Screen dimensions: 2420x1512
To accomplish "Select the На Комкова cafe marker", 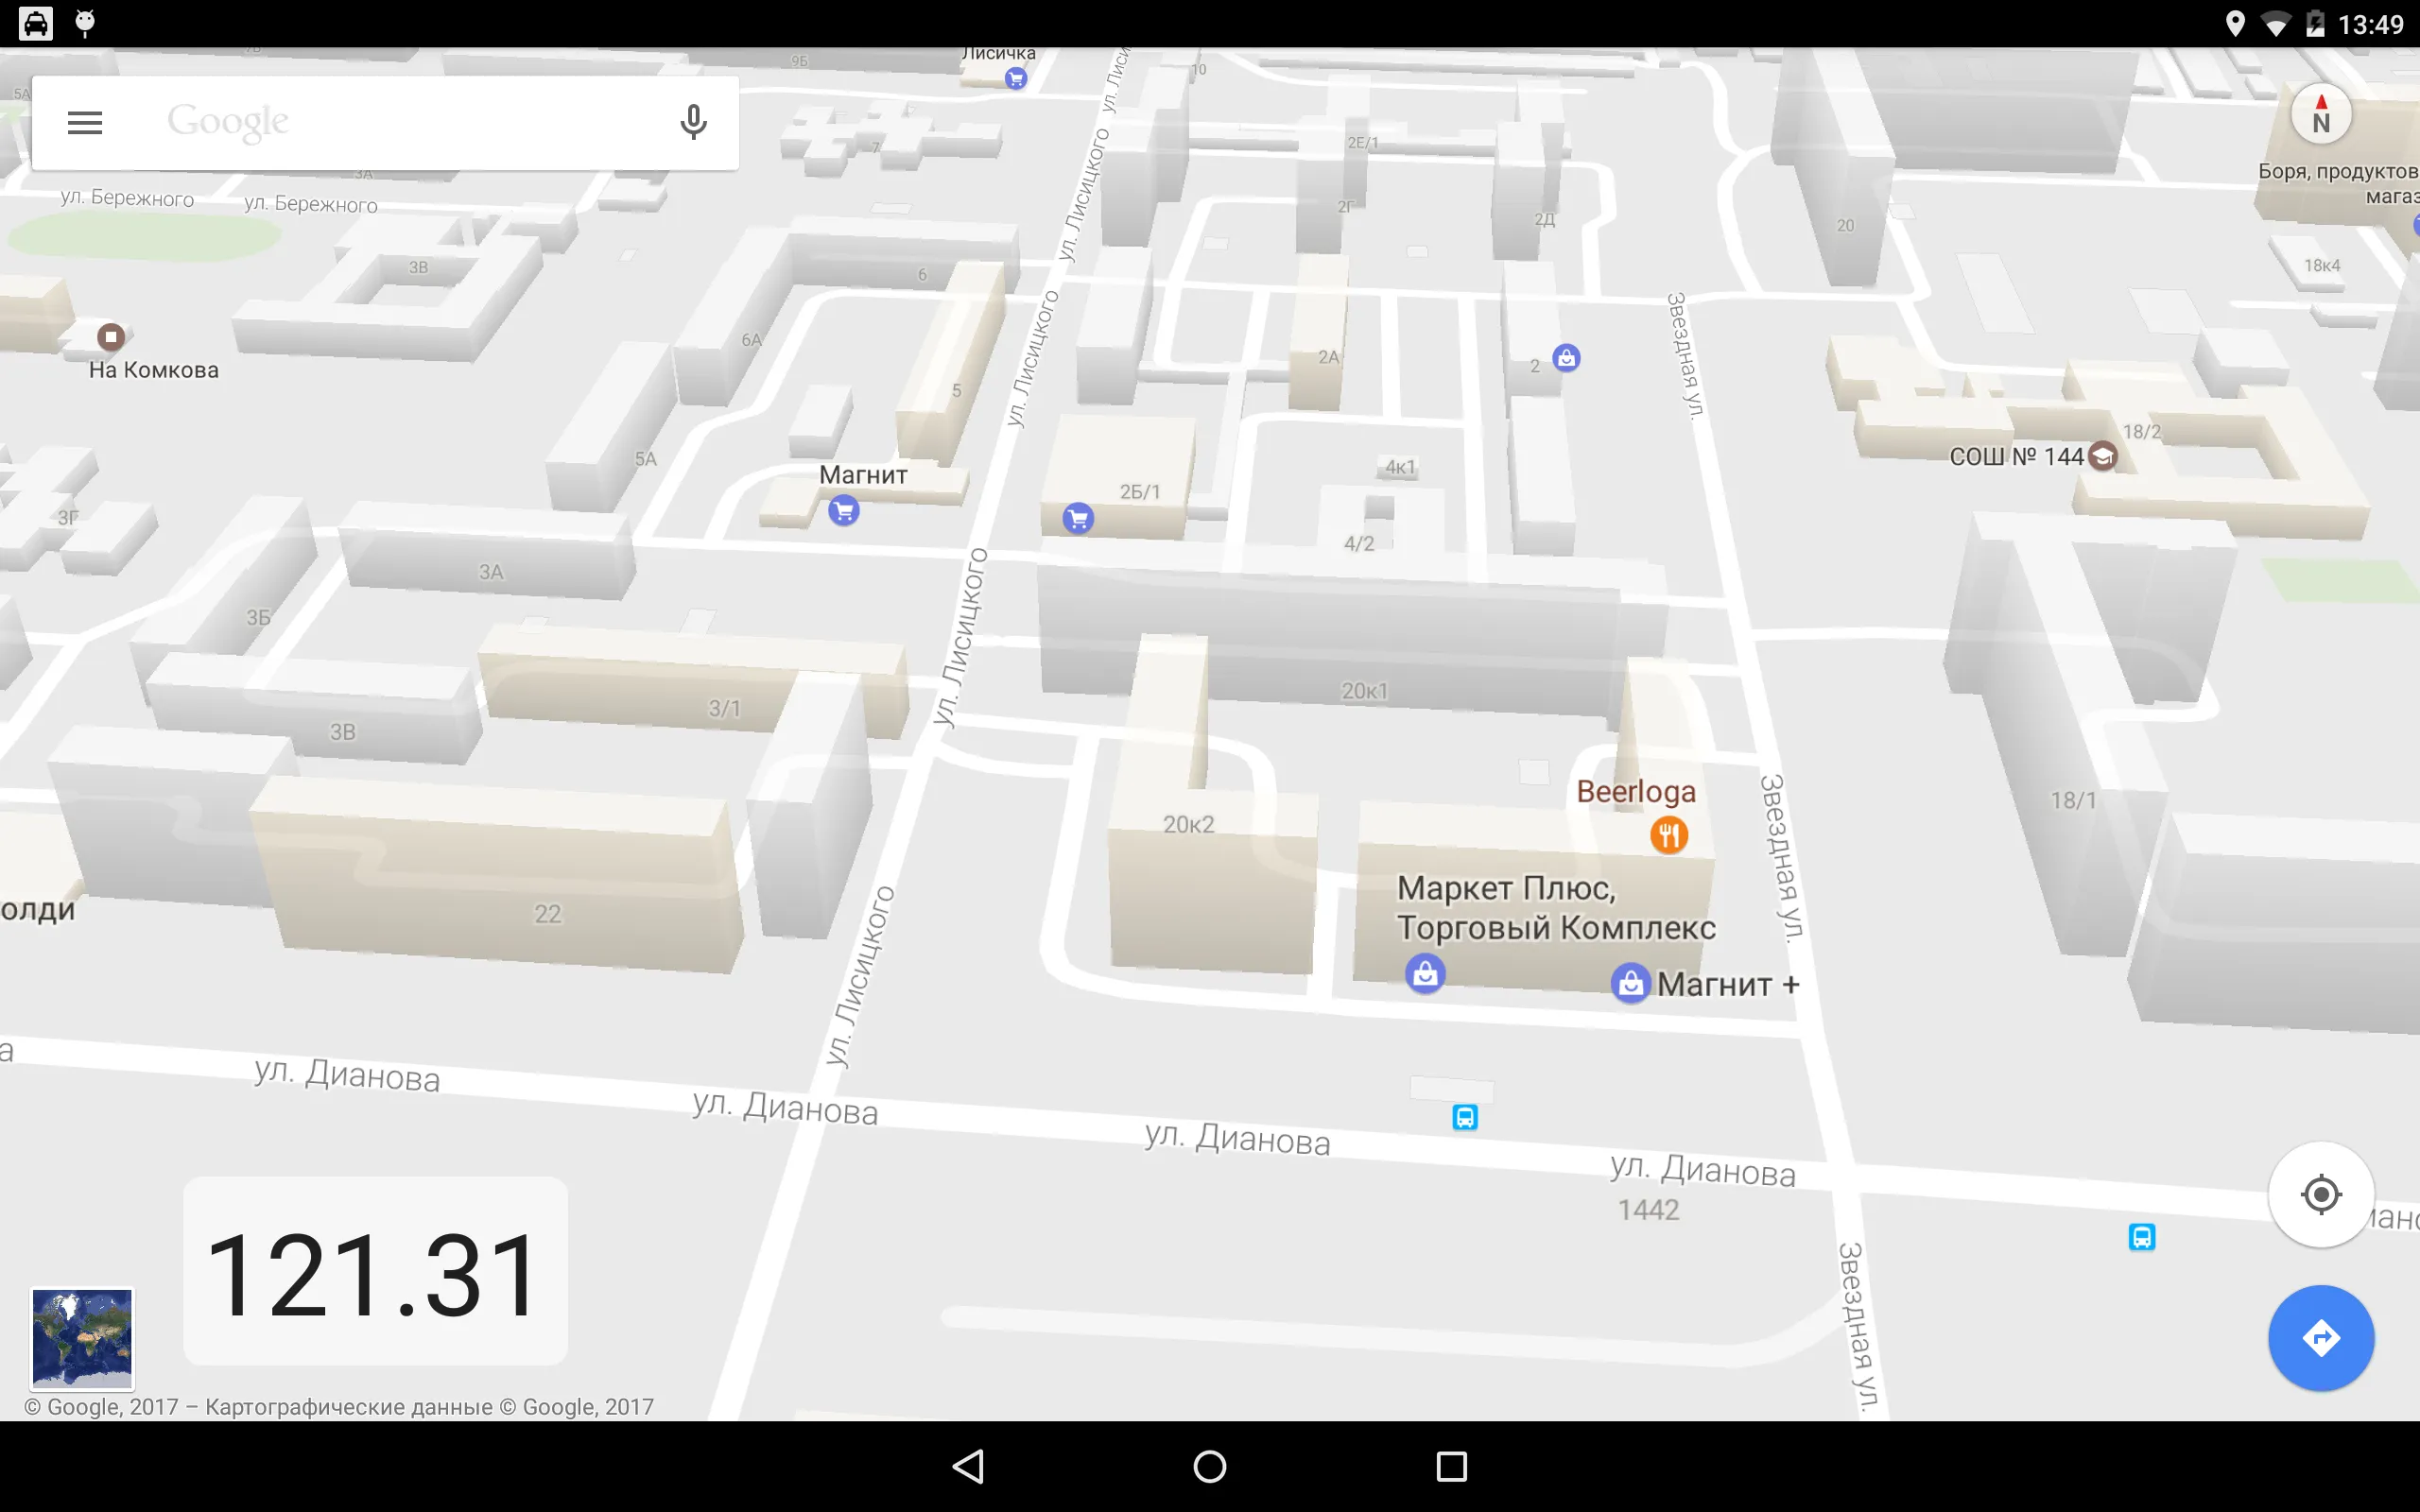I will tap(111, 337).
